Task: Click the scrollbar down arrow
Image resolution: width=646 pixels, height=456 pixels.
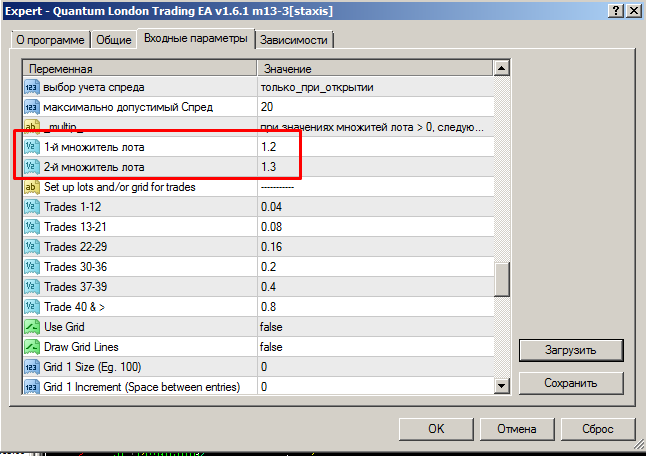Action: coord(501,386)
